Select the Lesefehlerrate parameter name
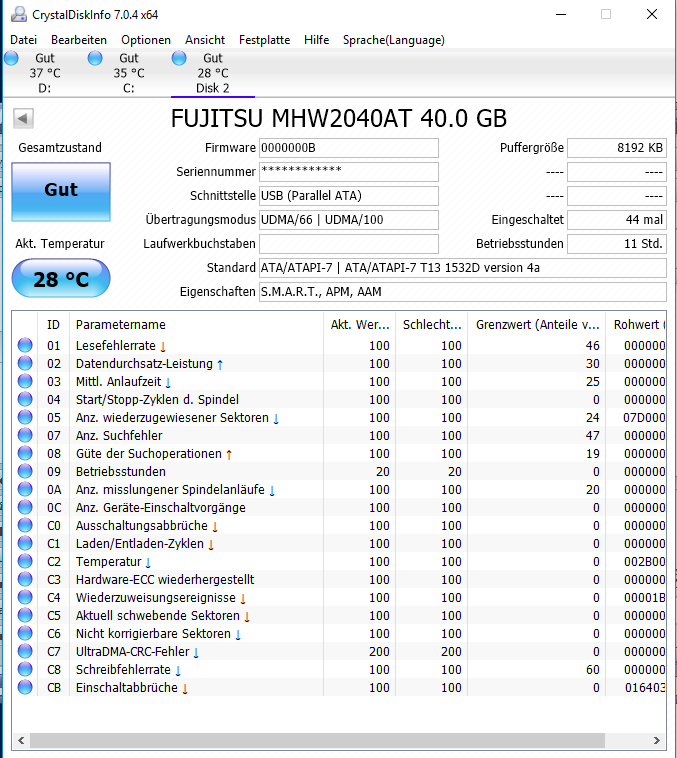677x758 pixels. [121, 346]
